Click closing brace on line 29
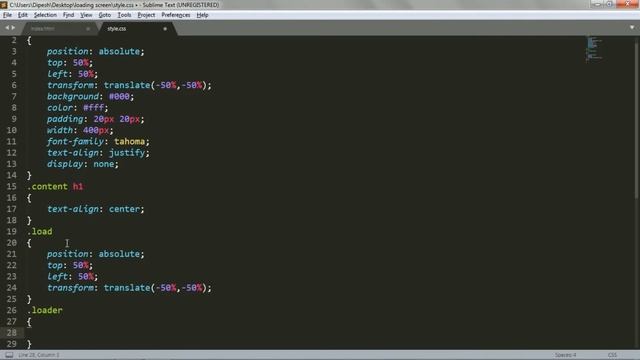The image size is (640, 360). click(29, 344)
